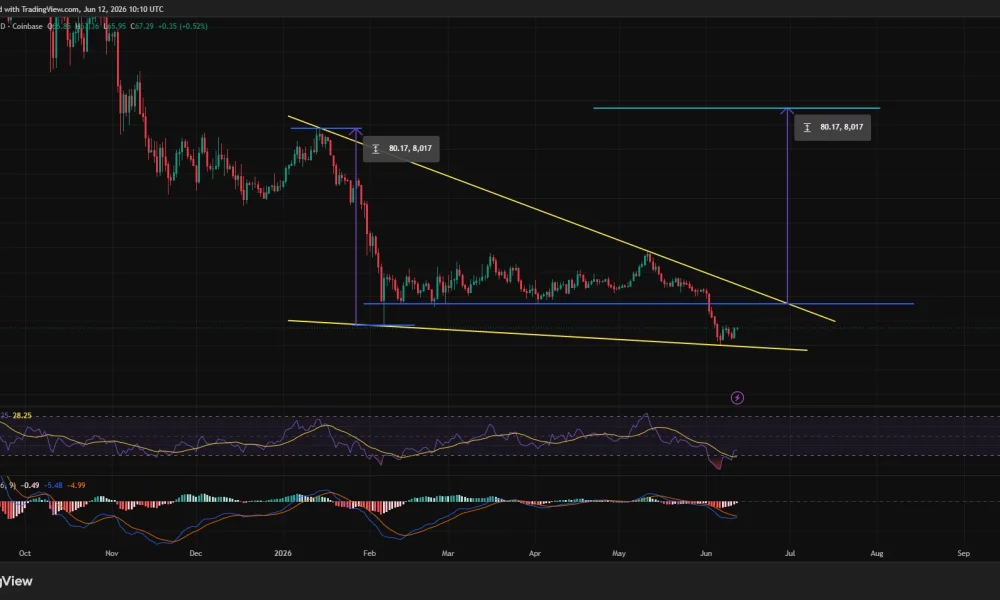
Task: Click measure icon in label beside January peak
Action: (376, 149)
